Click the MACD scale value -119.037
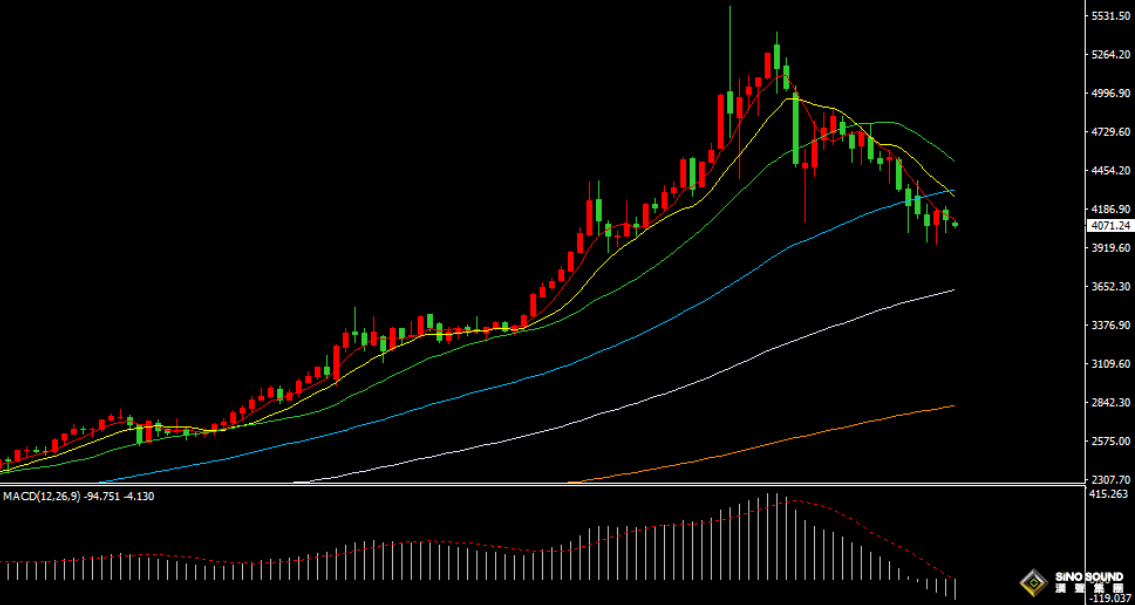This screenshot has height=605, width=1135. tap(1110, 598)
